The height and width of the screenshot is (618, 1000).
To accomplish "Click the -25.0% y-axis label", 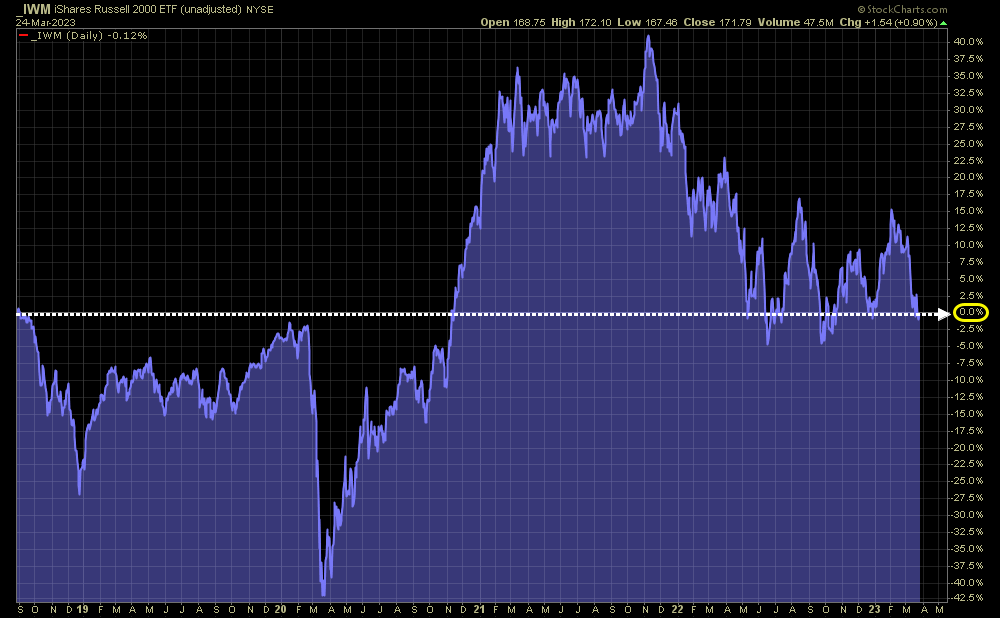I will 967,480.
